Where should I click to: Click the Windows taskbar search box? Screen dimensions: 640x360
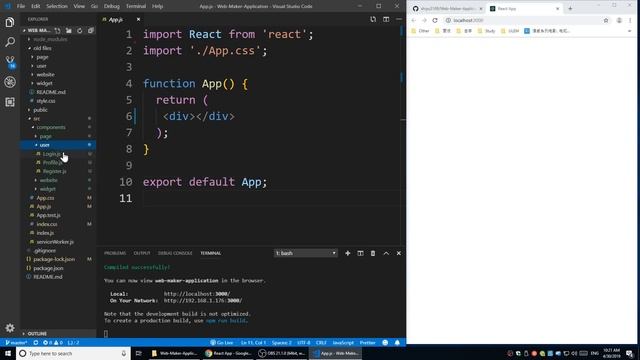(73, 353)
